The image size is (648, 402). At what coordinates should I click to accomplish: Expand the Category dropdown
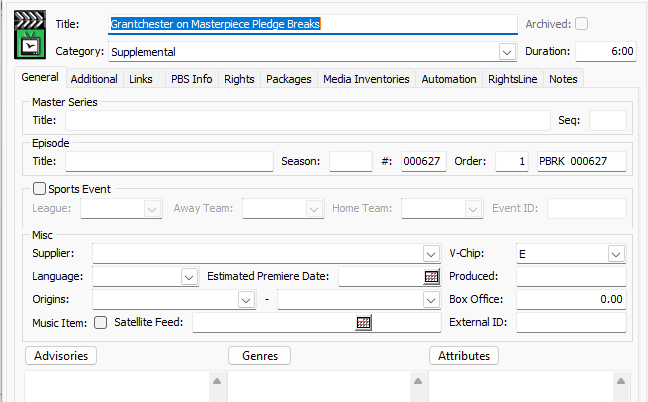pos(507,52)
